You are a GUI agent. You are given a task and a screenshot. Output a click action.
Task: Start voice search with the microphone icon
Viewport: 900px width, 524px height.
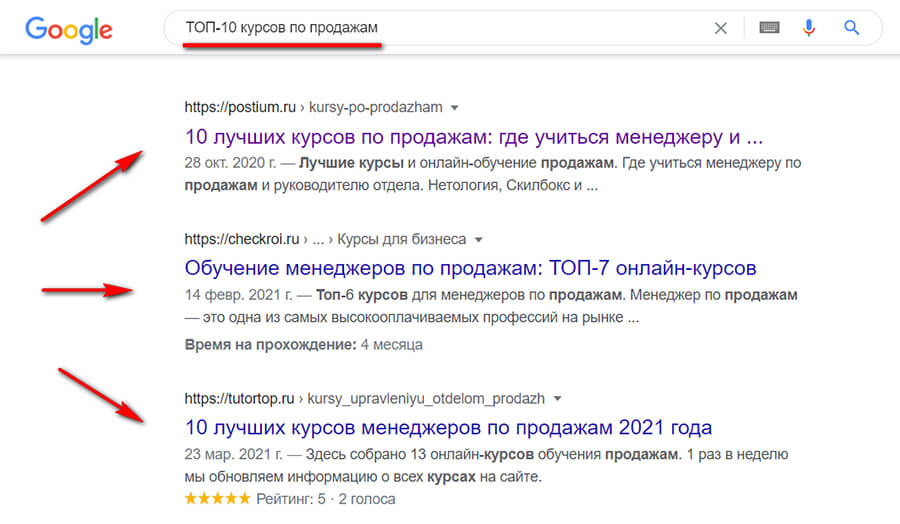pyautogui.click(x=809, y=29)
